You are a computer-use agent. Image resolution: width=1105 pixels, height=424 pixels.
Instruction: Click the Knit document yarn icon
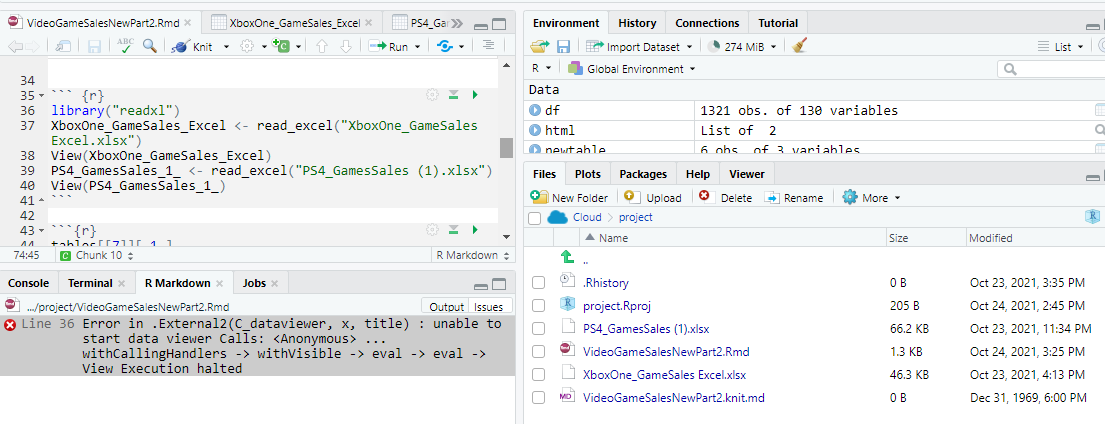181,46
